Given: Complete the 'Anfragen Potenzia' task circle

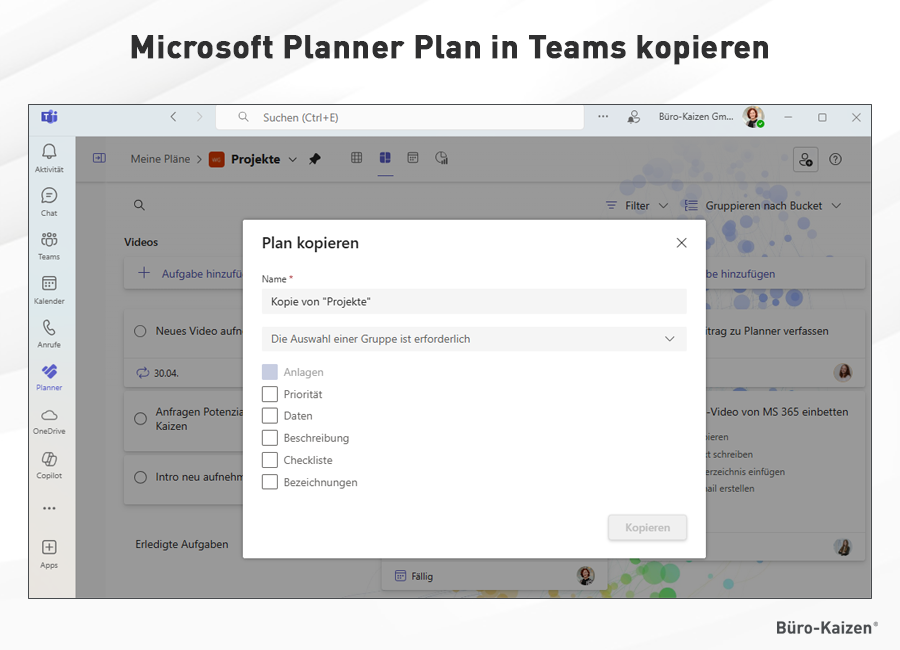Looking at the screenshot, I should (140, 419).
